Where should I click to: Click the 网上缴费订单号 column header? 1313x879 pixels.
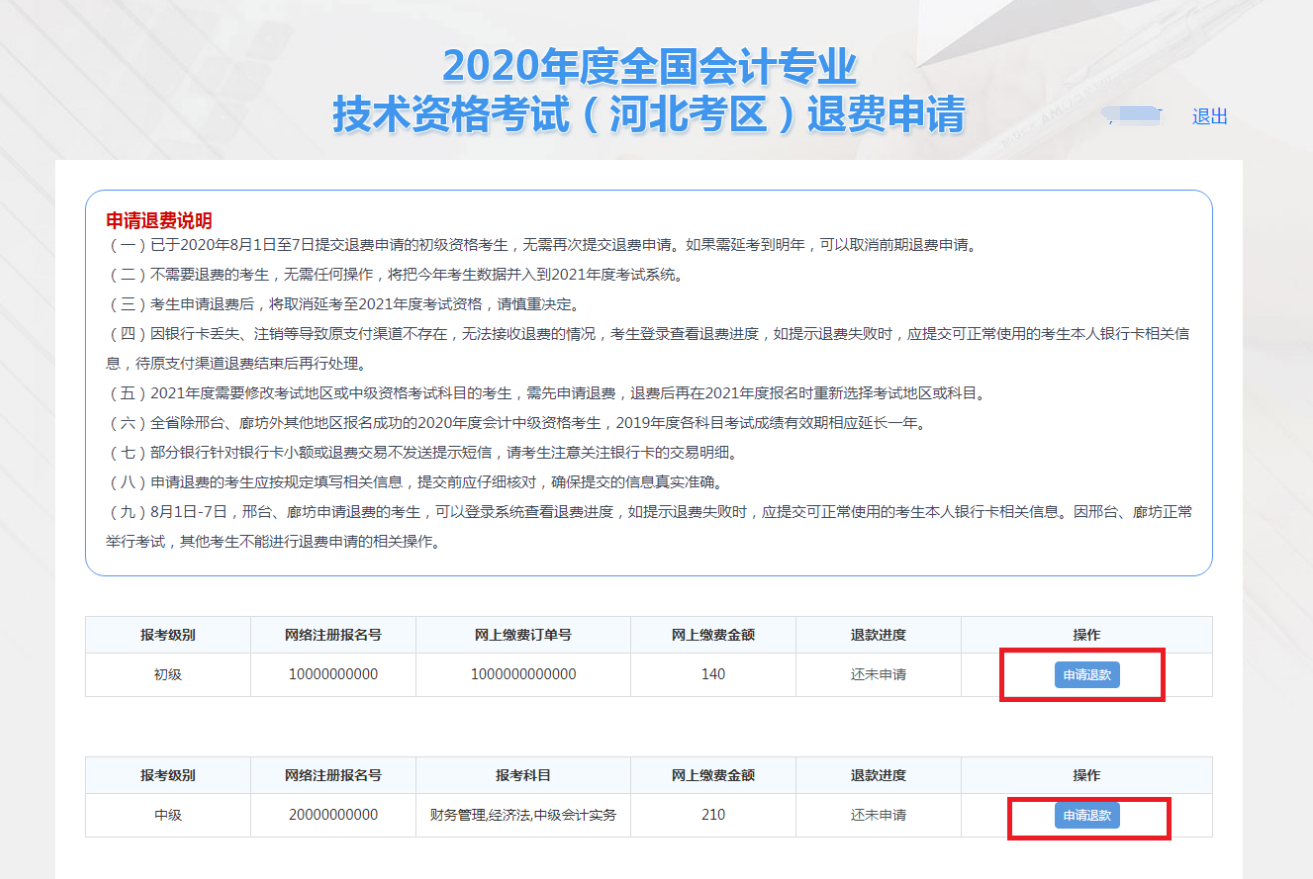point(523,635)
